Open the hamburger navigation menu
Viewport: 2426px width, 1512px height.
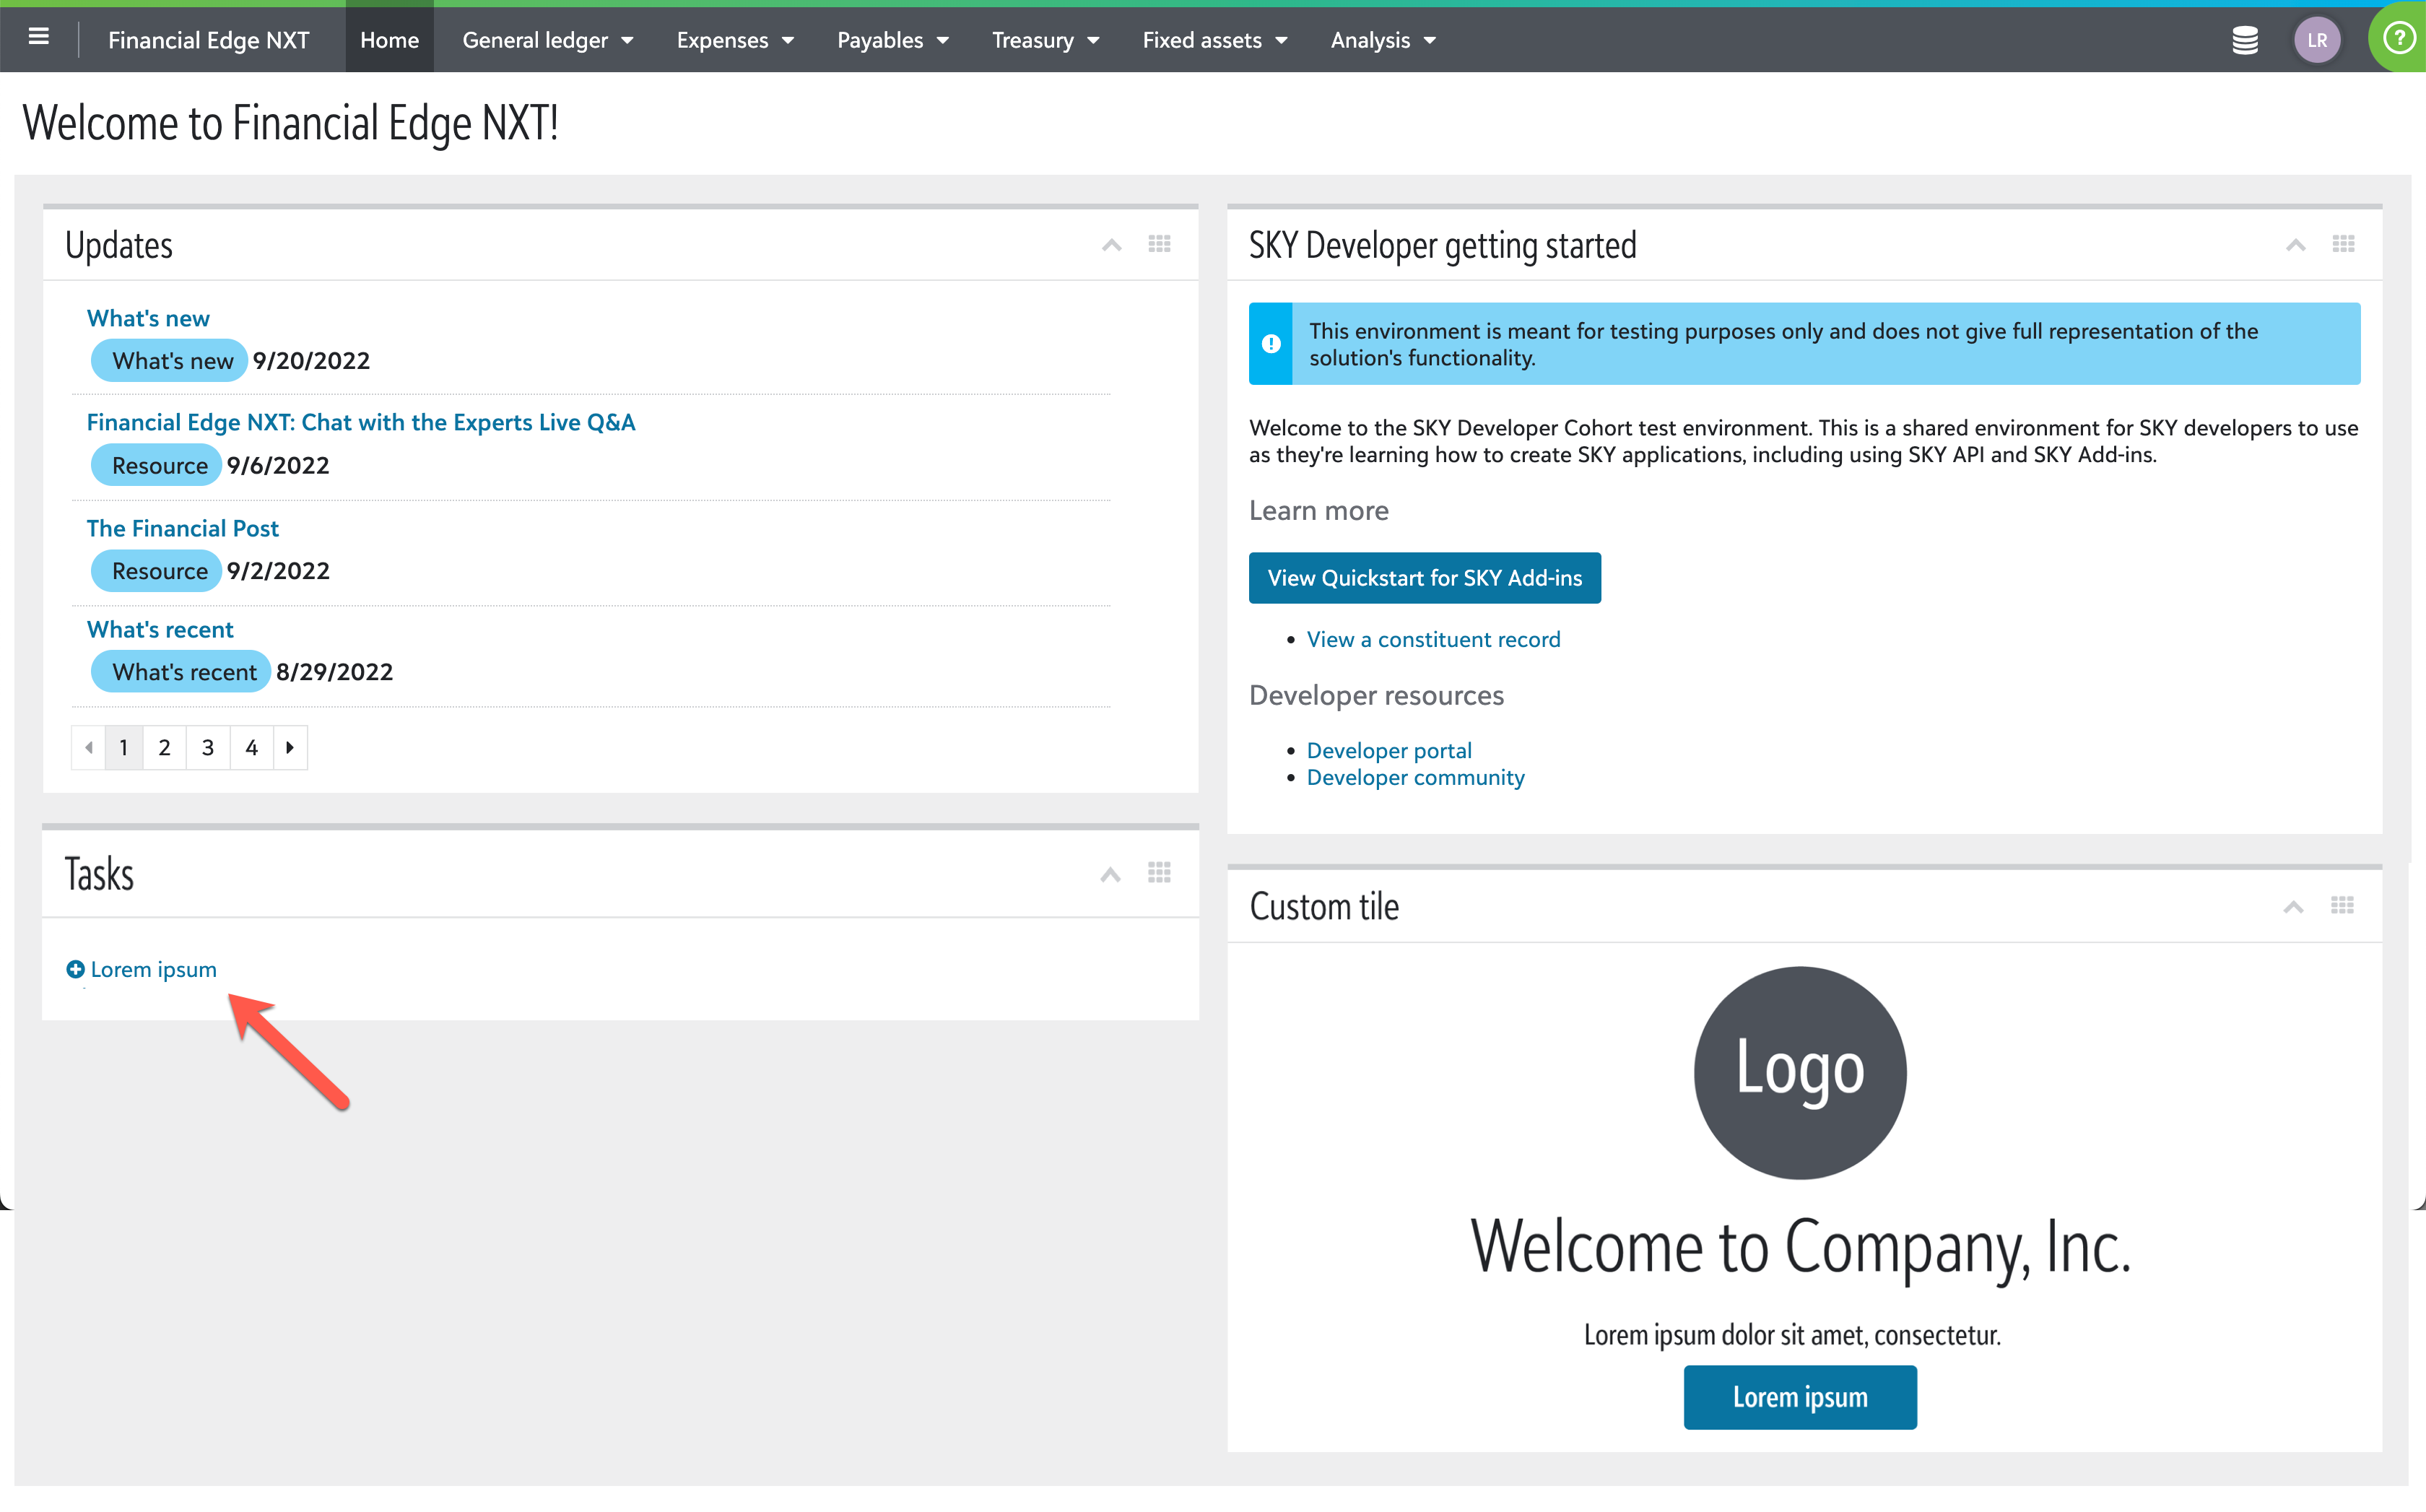(x=38, y=38)
